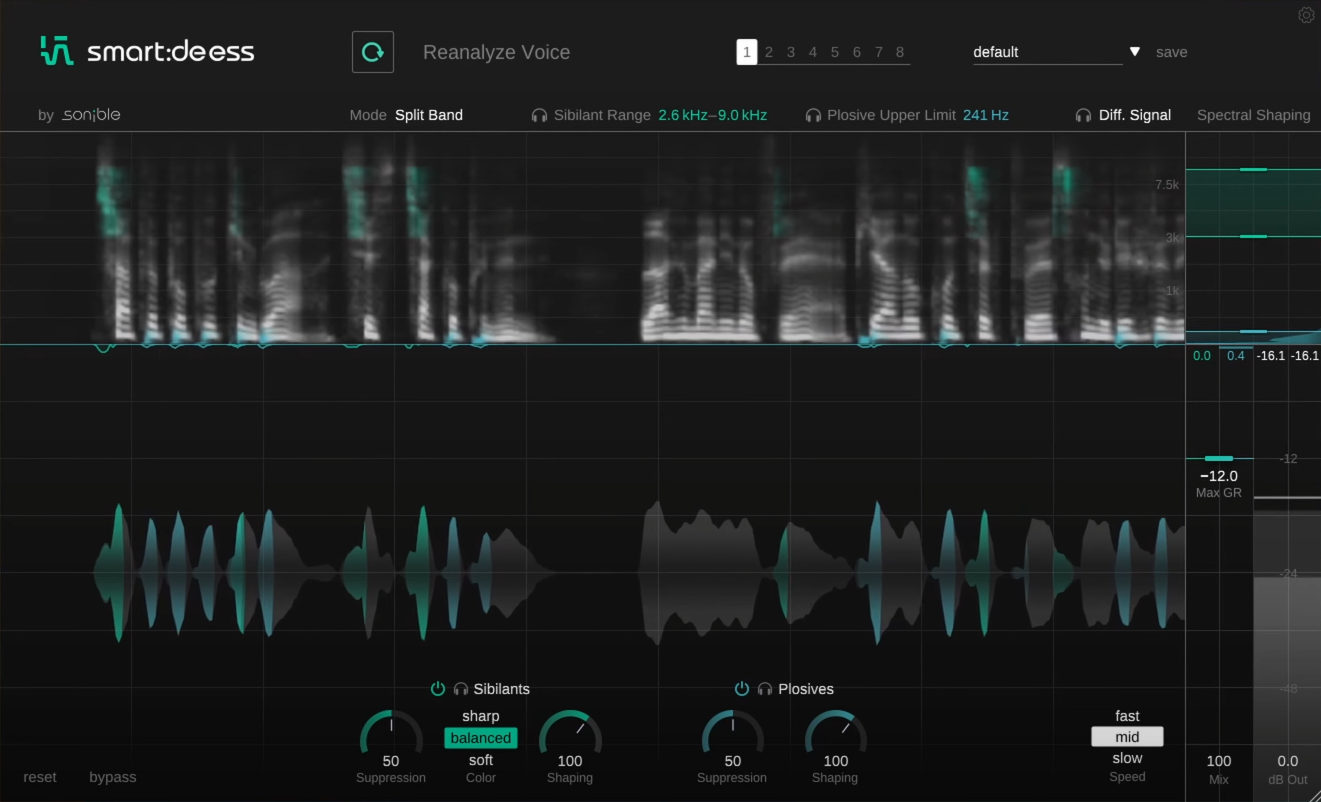This screenshot has width=1321, height=802.
Task: Set Speed to slow
Action: pos(1127,758)
